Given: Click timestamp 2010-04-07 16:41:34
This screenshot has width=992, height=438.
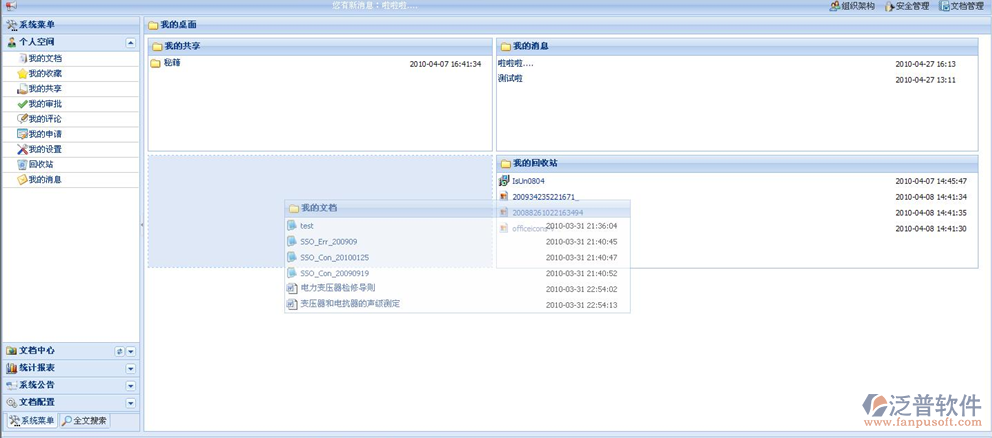Looking at the screenshot, I should tap(445, 64).
